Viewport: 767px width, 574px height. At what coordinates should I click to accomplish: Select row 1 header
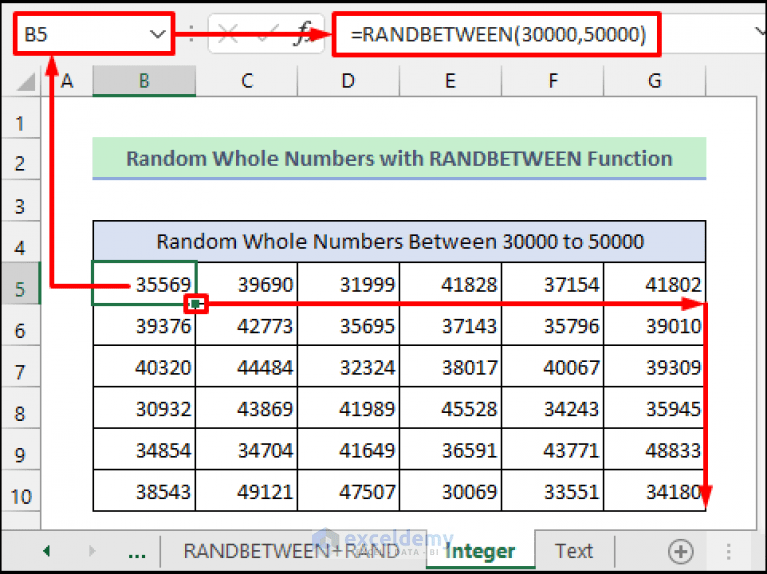(21, 118)
